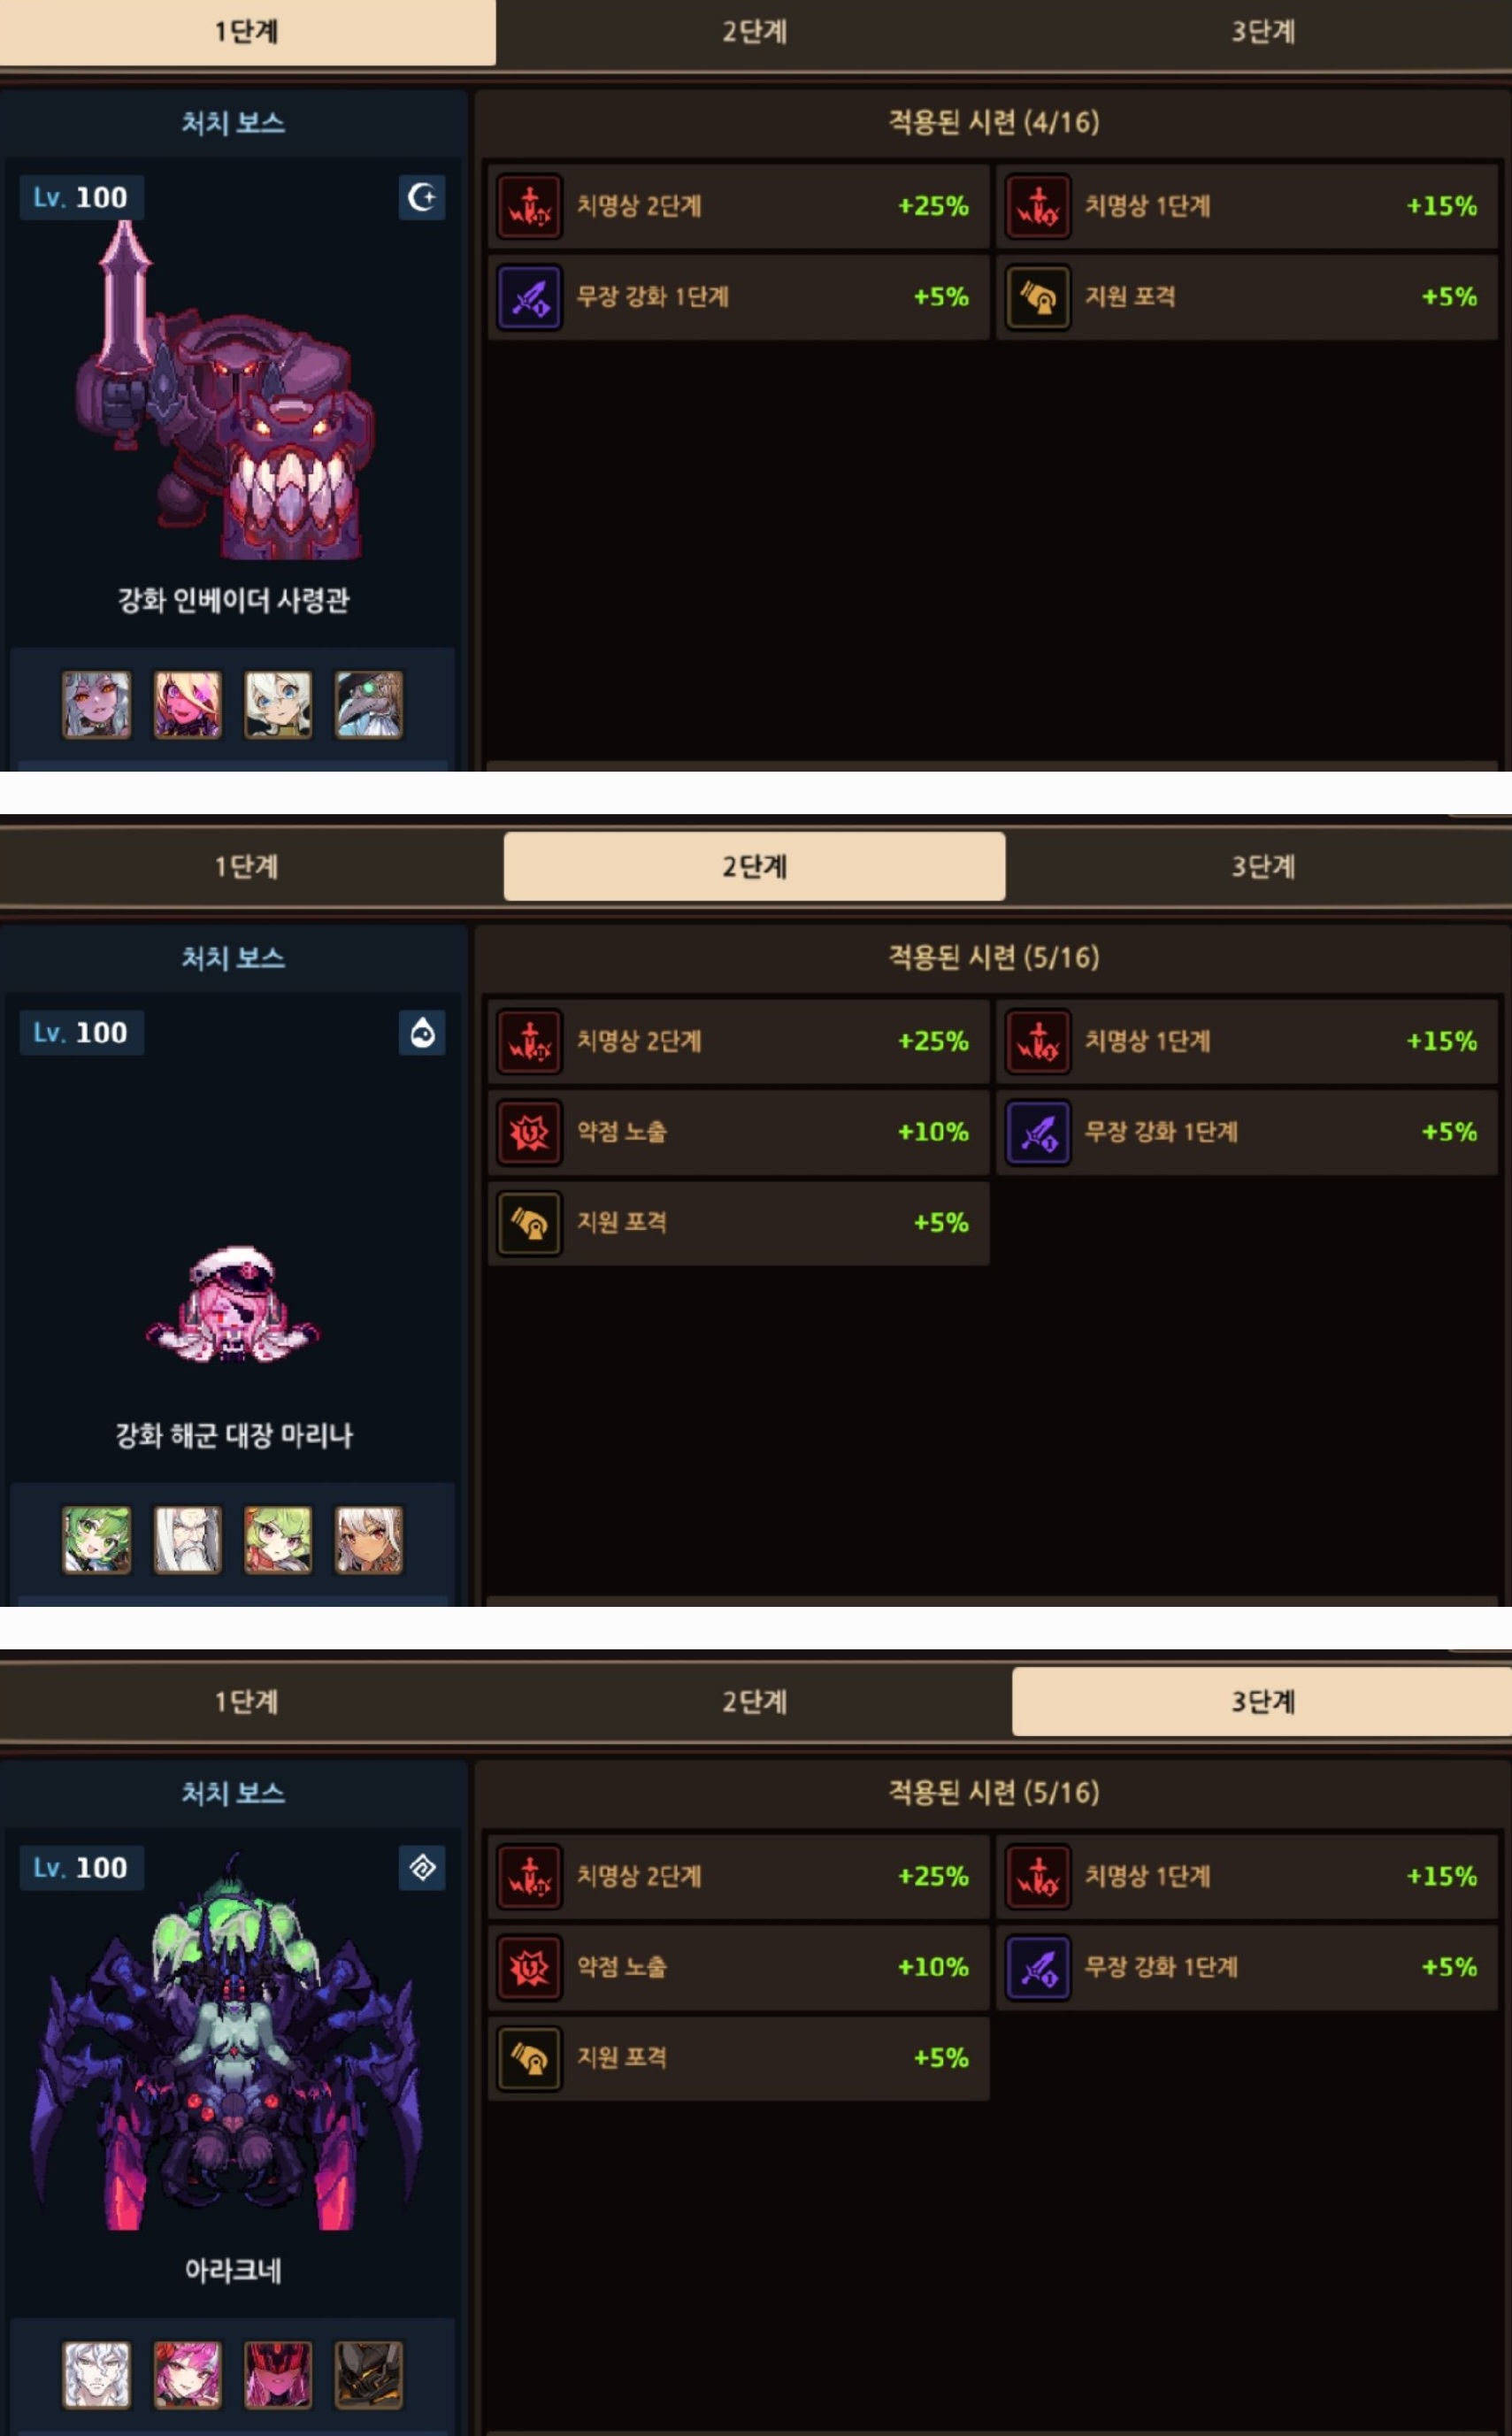Viewport: 1512px width, 2436px height.
Task: Click the 강화 인베이더 사령관 boss image
Action: 225,390
